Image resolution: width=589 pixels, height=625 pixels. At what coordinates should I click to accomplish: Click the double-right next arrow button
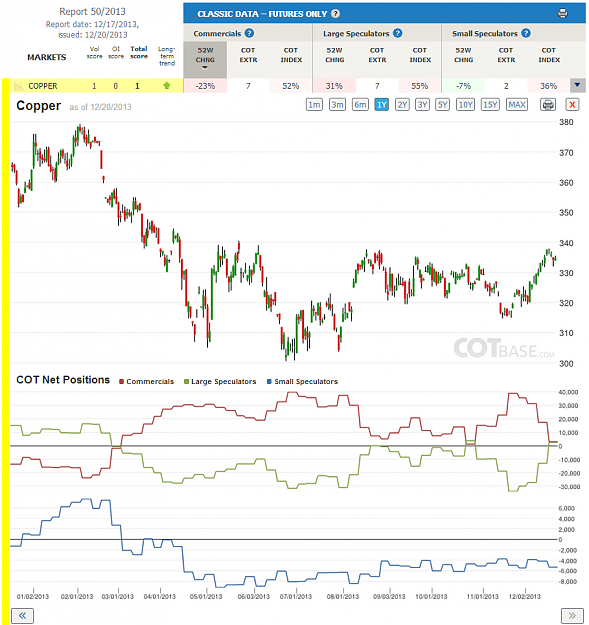pyautogui.click(x=572, y=615)
